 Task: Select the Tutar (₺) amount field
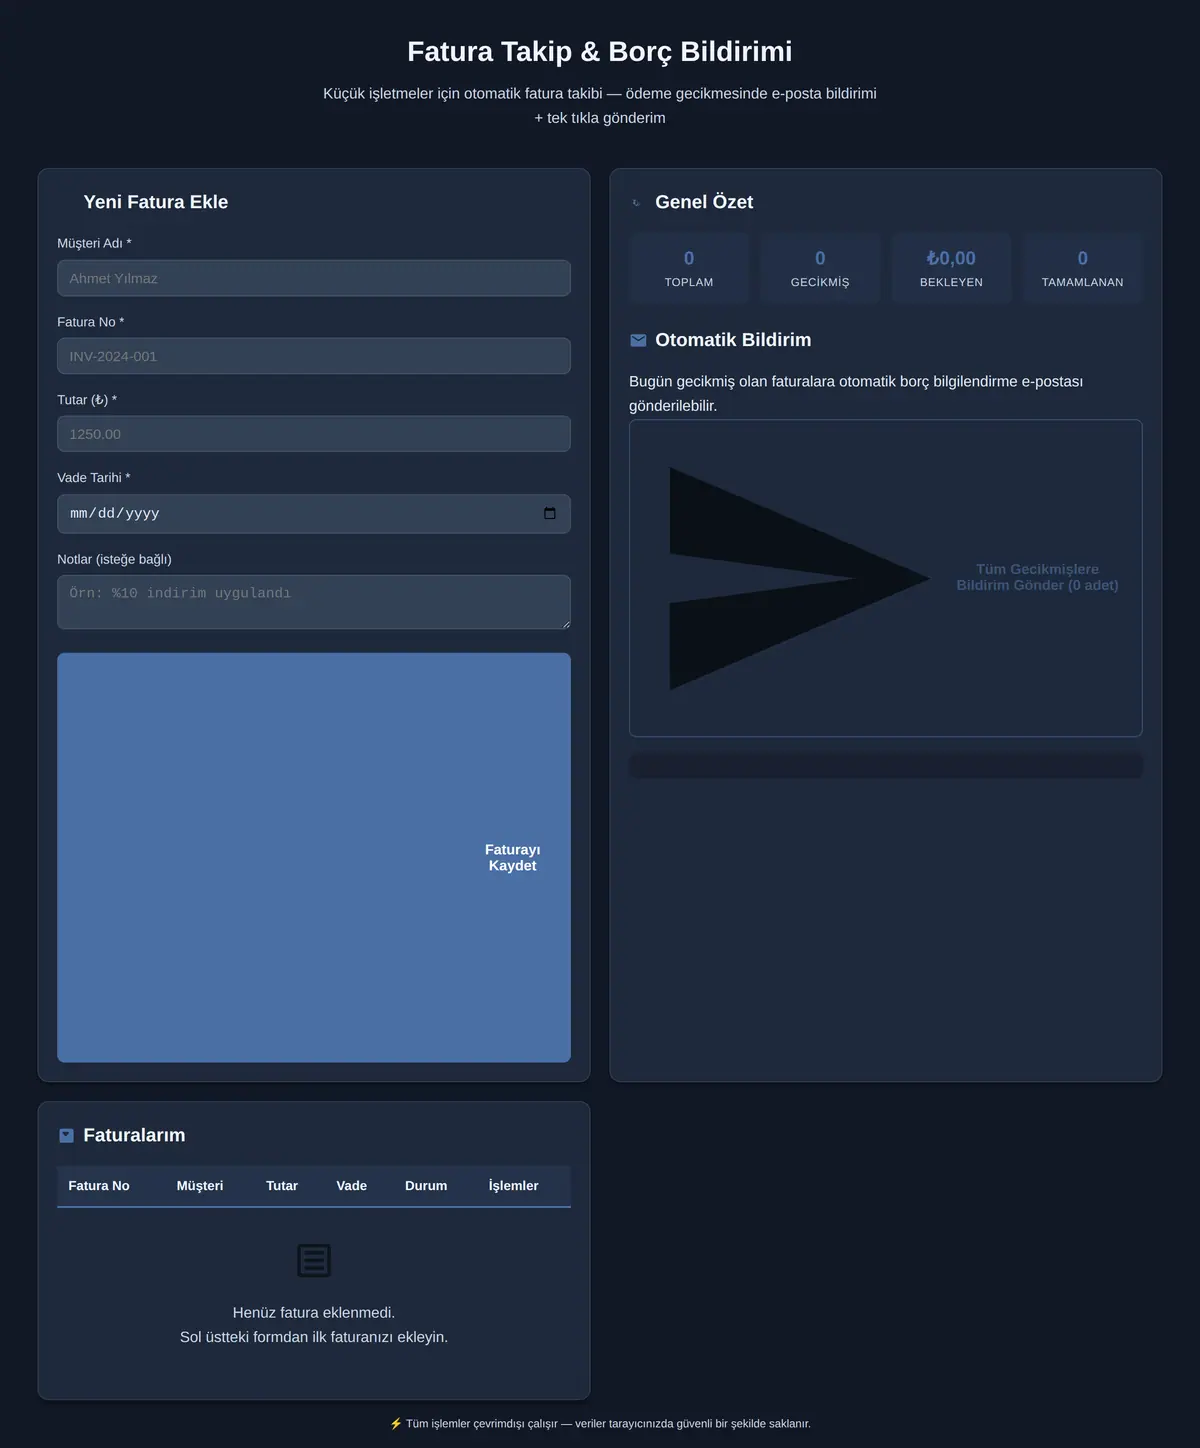[x=314, y=434]
